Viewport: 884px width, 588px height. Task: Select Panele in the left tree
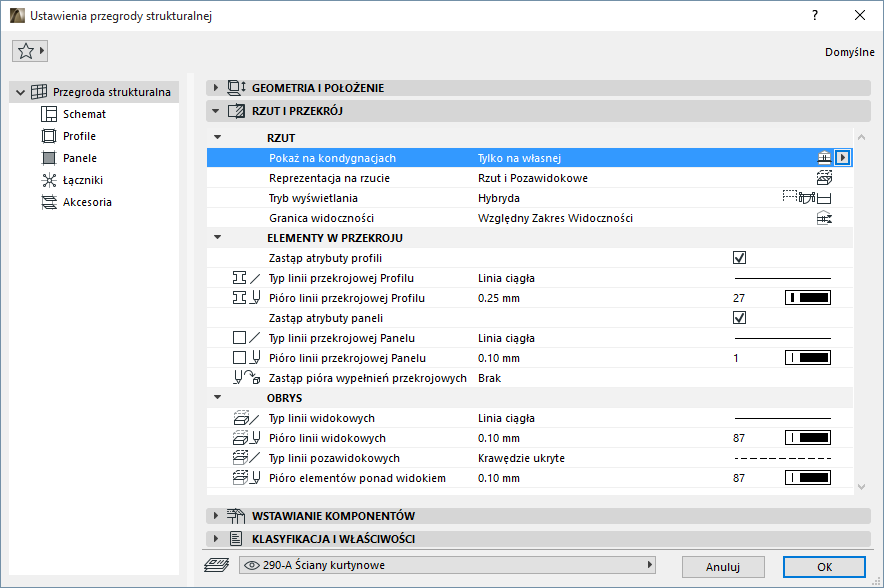[x=79, y=158]
